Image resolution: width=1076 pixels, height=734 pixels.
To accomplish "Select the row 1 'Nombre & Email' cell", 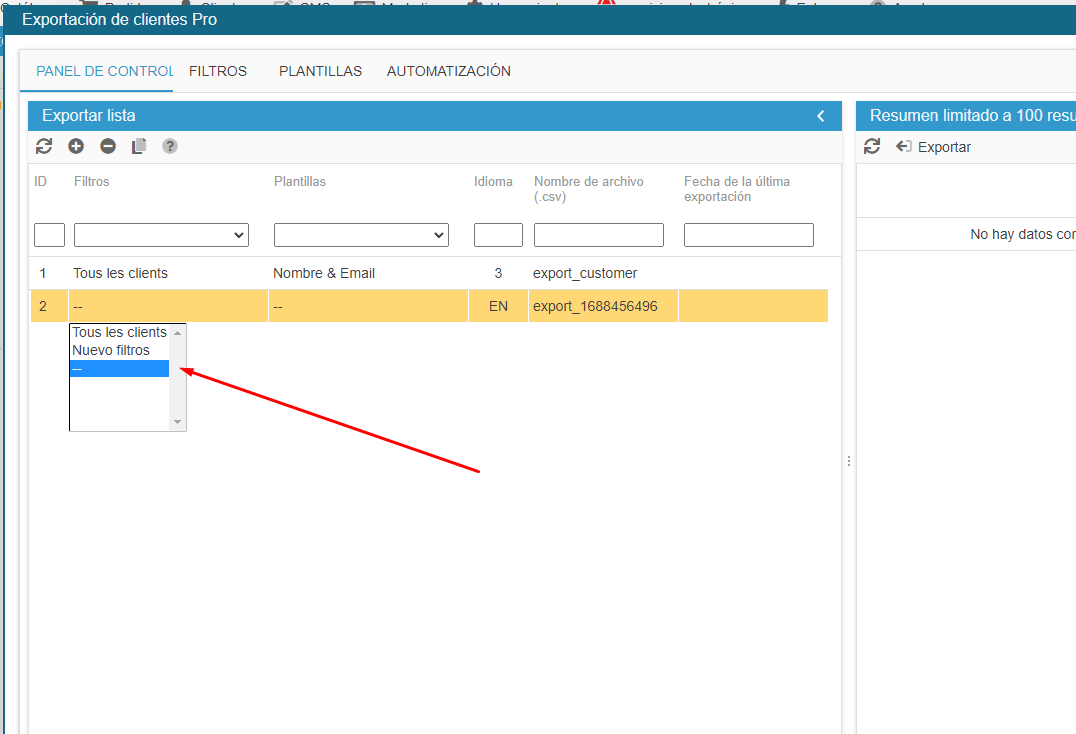I will (324, 273).
